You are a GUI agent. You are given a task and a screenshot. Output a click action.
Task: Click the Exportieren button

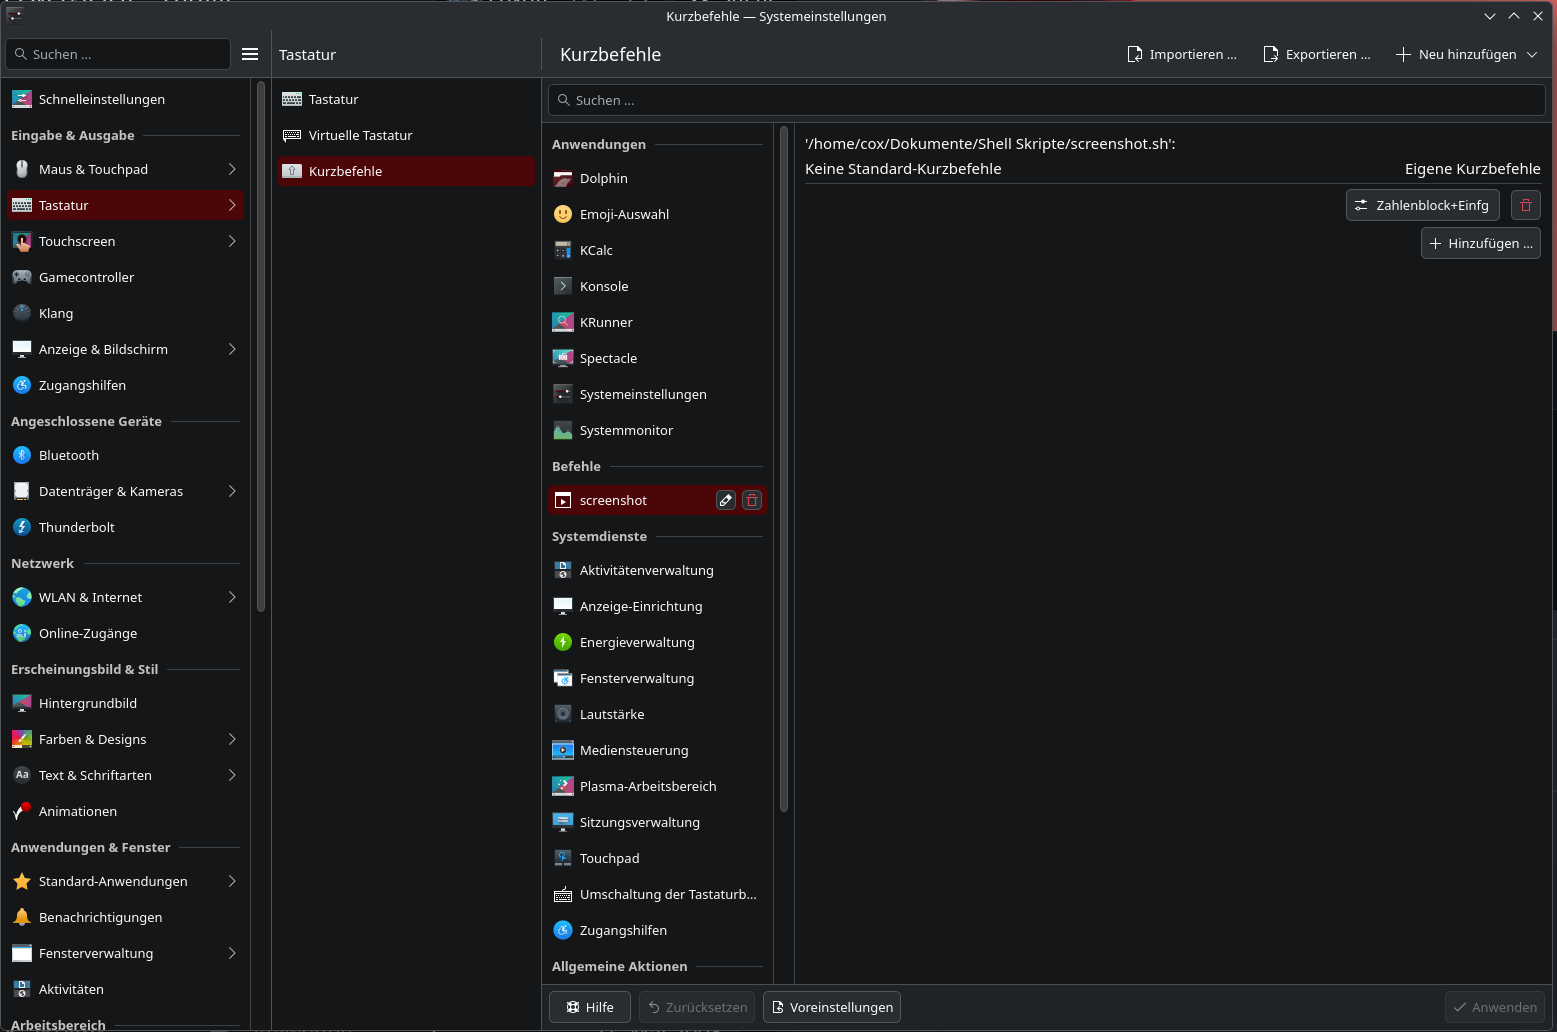[1317, 54]
